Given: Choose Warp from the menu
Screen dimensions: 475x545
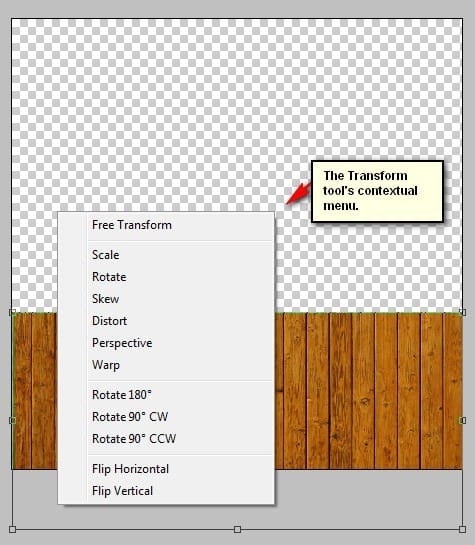Looking at the screenshot, I should click(x=166, y=365).
